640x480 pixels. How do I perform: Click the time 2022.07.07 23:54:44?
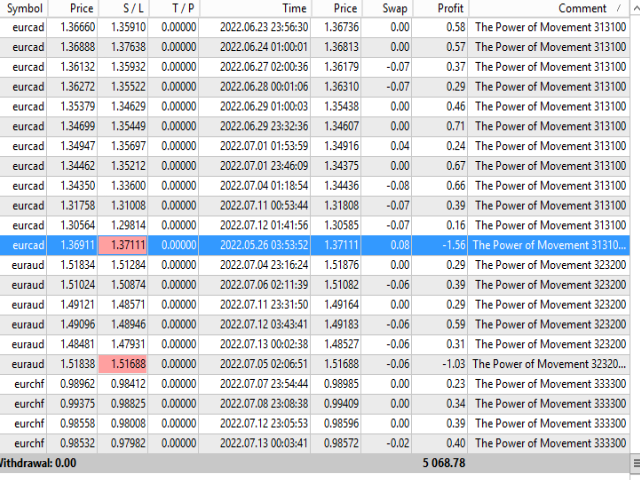264,384
